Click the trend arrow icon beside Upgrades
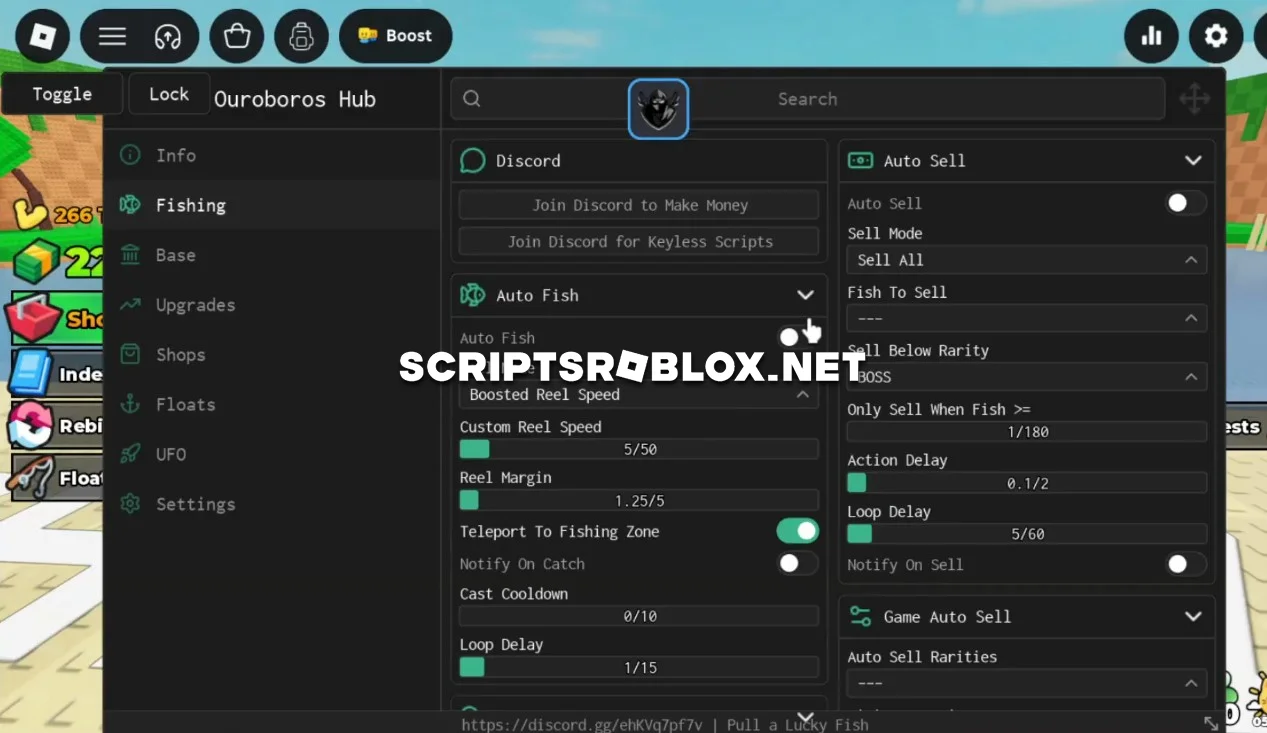Screen dimensions: 1267x733 (130, 305)
